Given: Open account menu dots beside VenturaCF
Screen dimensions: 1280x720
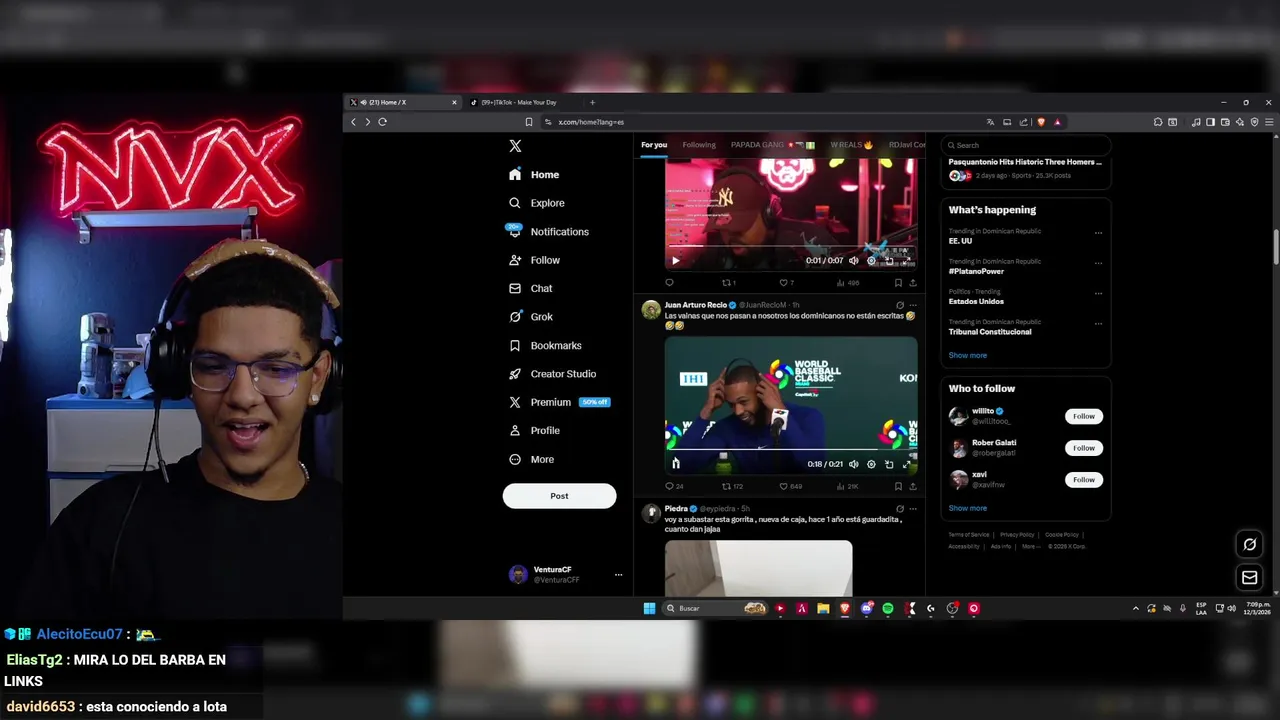Looking at the screenshot, I should [618, 575].
